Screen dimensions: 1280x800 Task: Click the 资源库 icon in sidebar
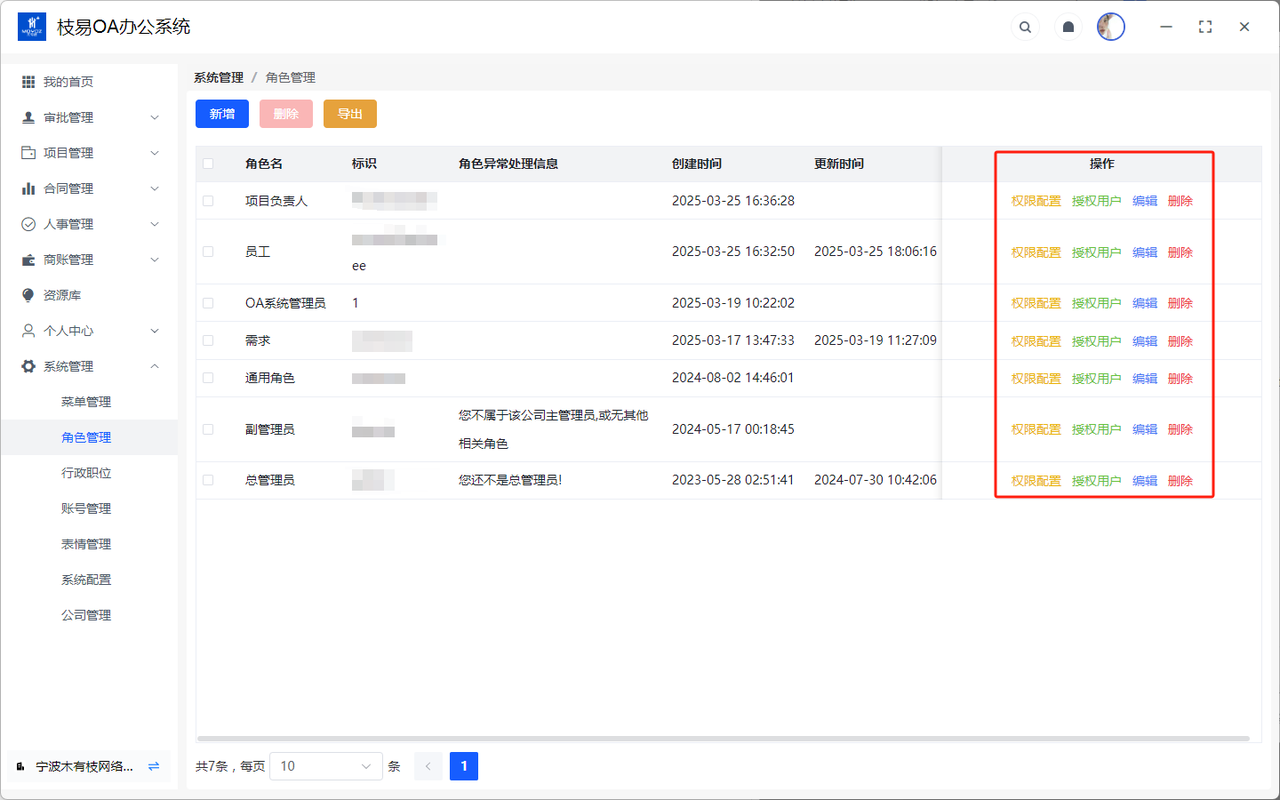coord(28,295)
